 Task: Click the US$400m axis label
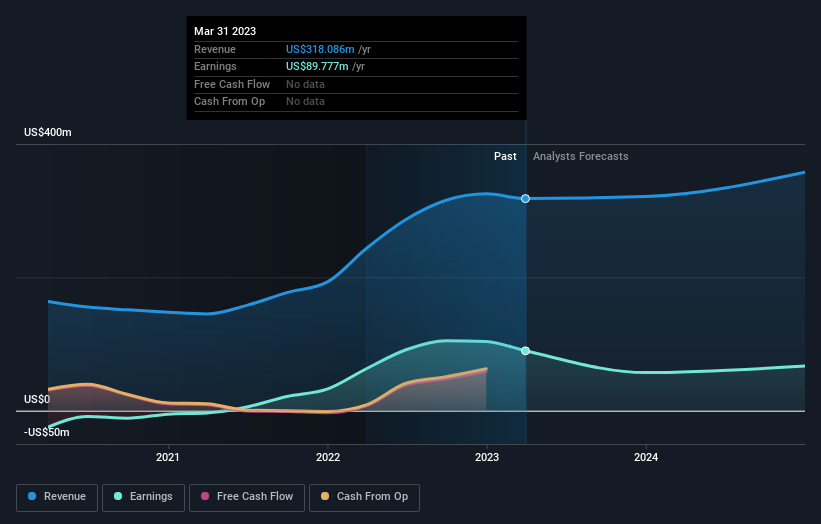(x=48, y=132)
